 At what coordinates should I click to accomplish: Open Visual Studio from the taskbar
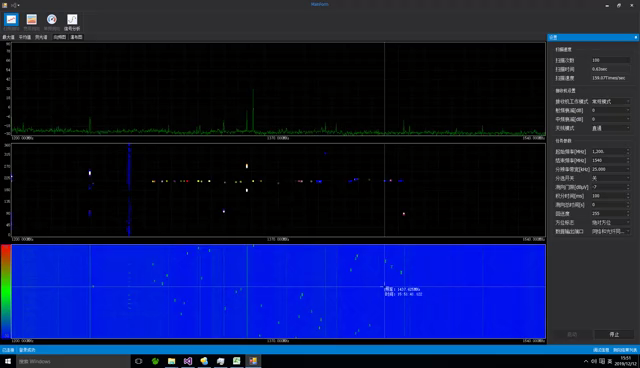tap(188, 361)
